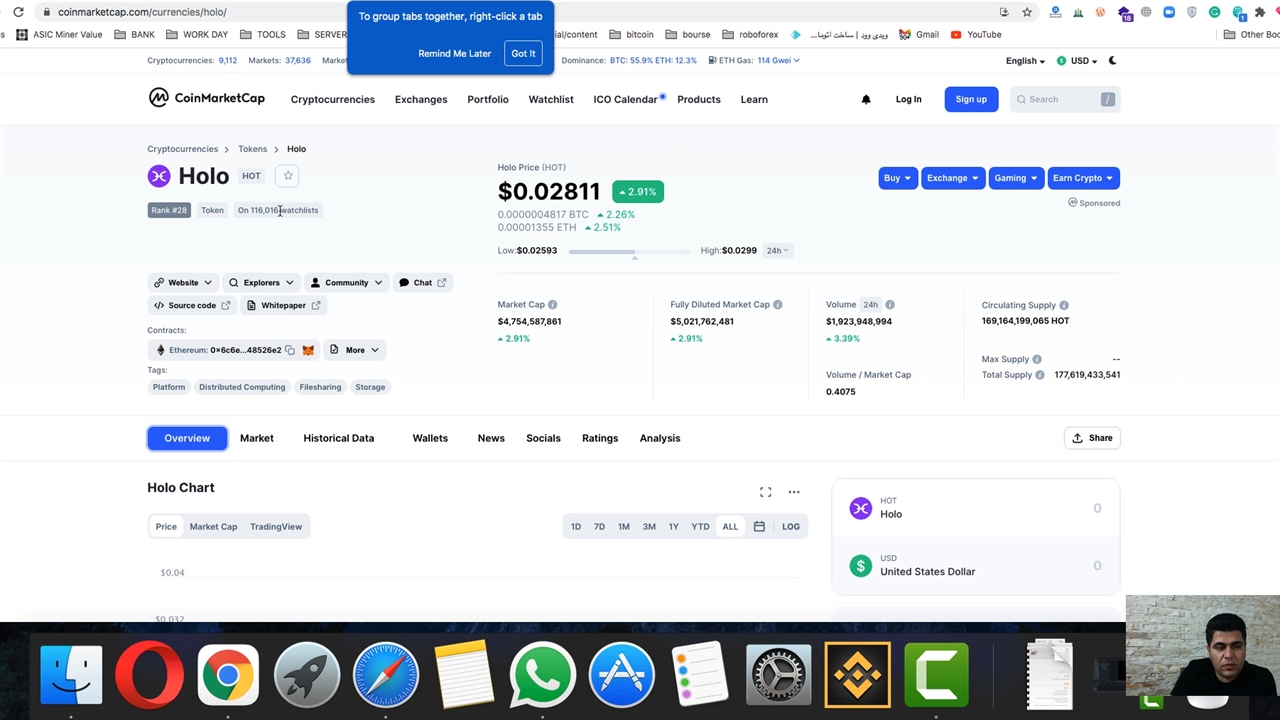
Task: Switch chart to Market Cap view
Action: (213, 527)
